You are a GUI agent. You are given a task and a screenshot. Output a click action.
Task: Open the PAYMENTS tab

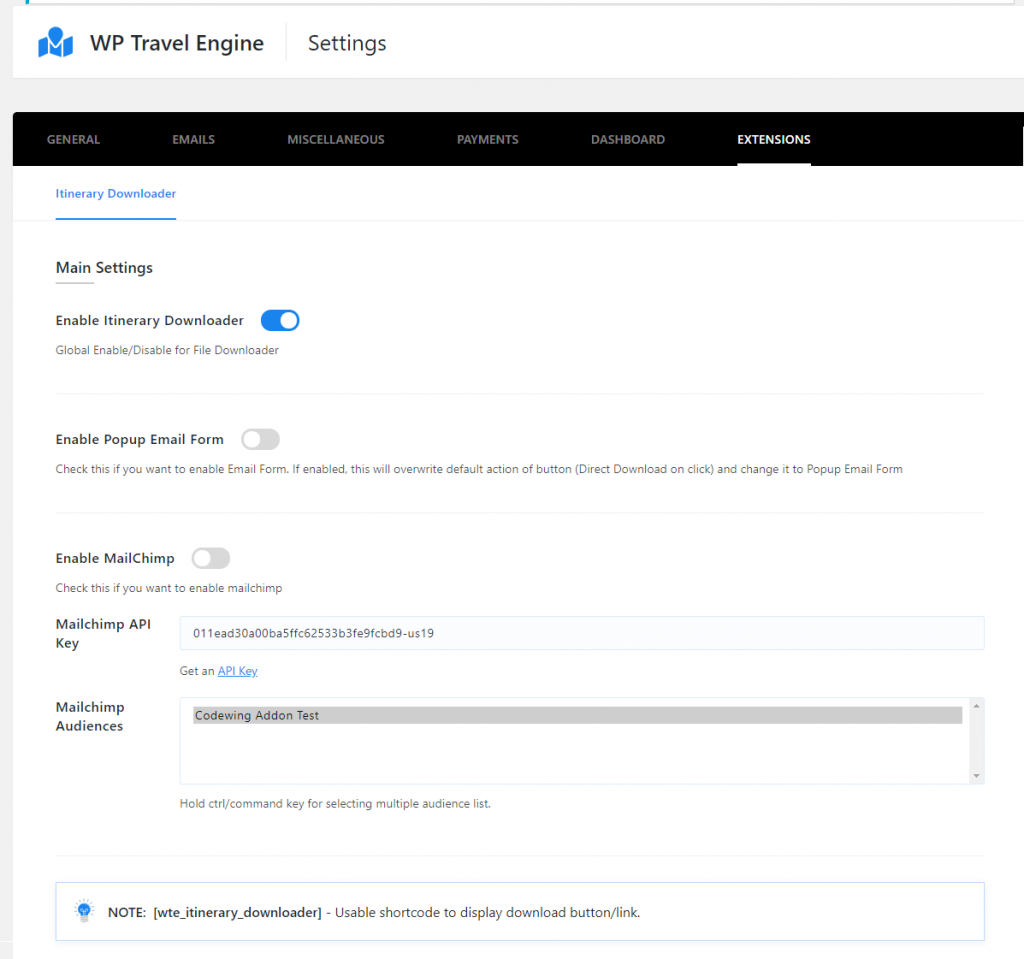tap(487, 139)
